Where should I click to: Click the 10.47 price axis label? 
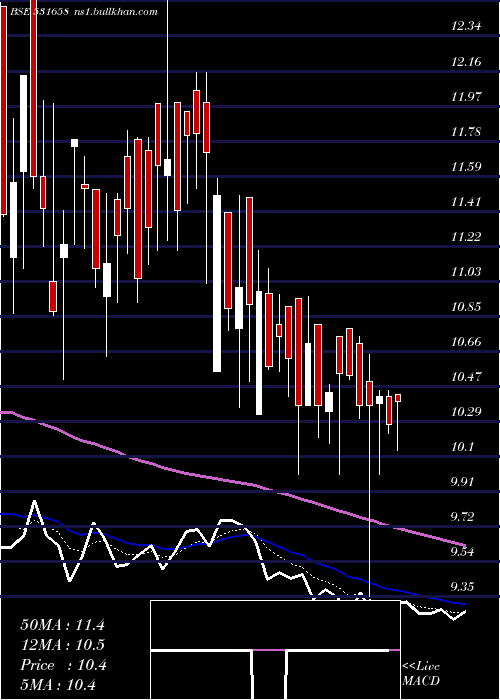pyautogui.click(x=466, y=376)
